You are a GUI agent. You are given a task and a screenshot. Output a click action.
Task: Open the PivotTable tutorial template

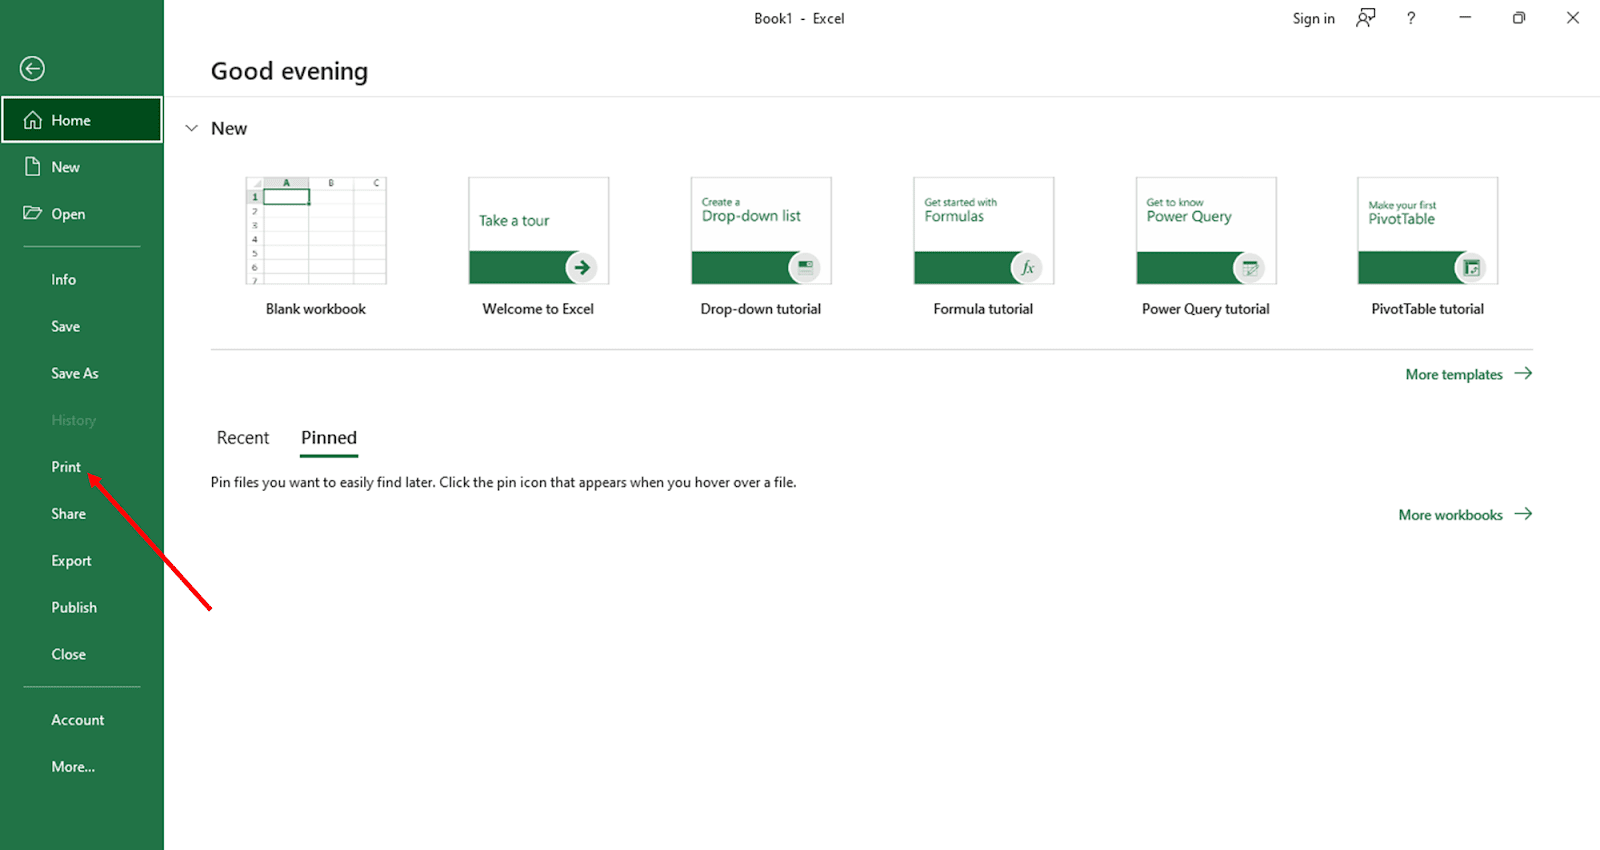[x=1428, y=247]
